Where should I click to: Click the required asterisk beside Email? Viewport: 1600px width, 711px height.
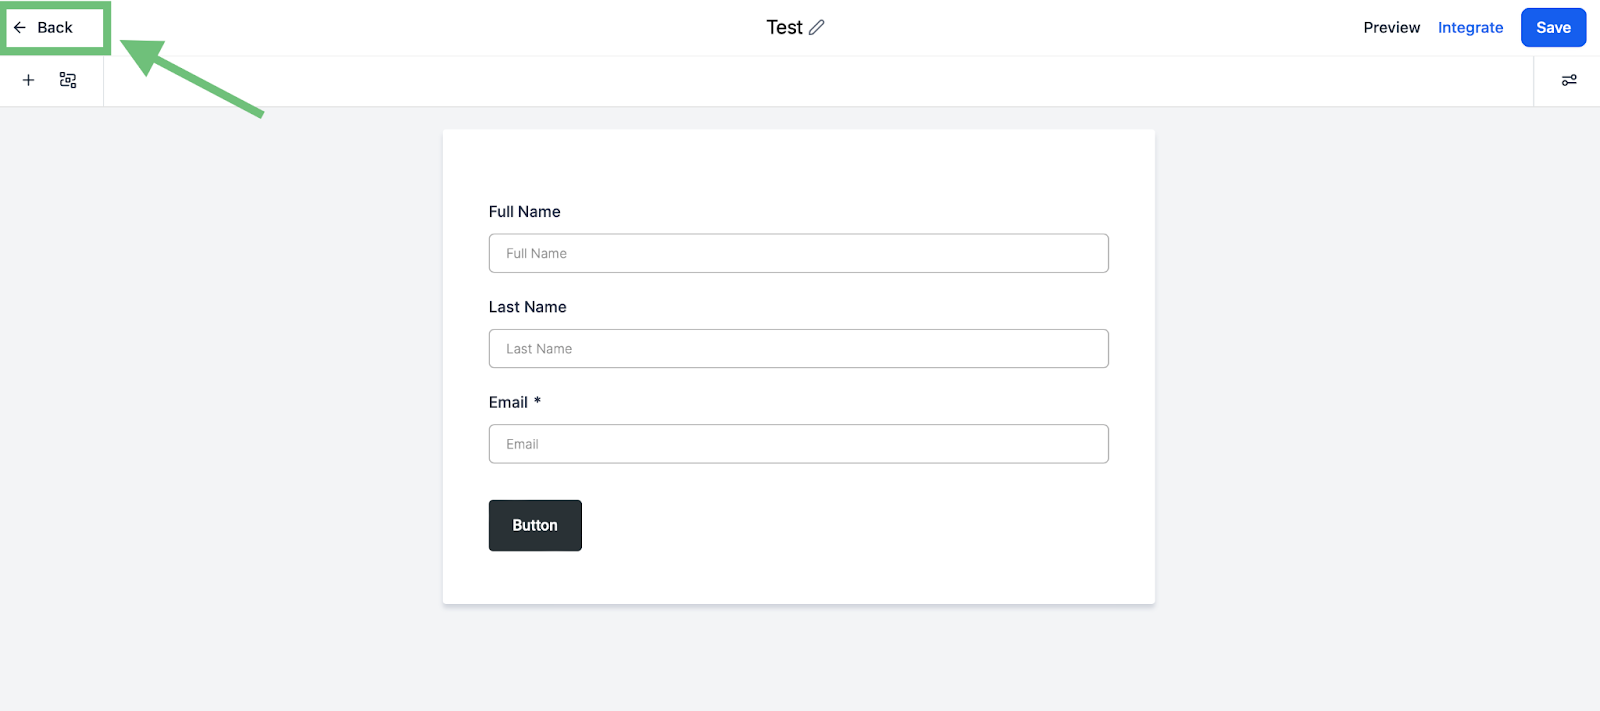[x=537, y=401]
